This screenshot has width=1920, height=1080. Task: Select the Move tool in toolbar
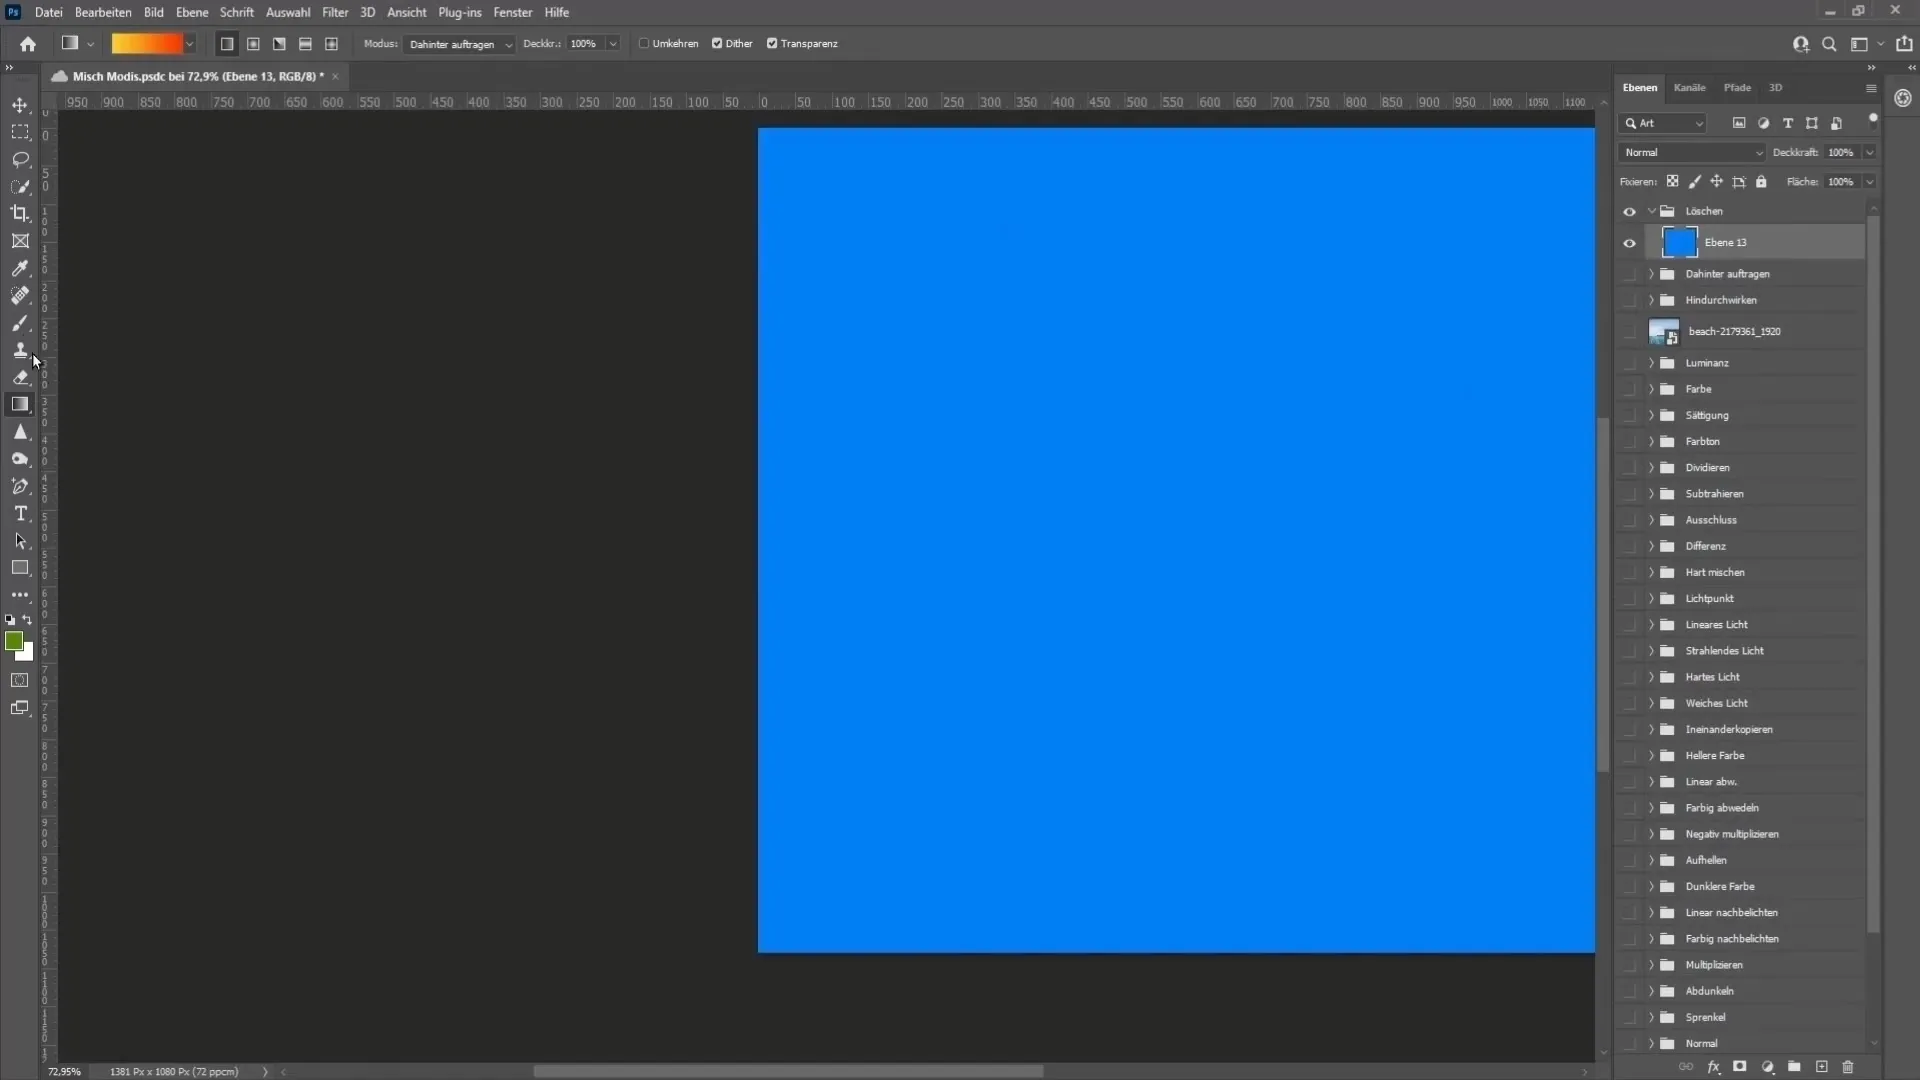[x=18, y=105]
